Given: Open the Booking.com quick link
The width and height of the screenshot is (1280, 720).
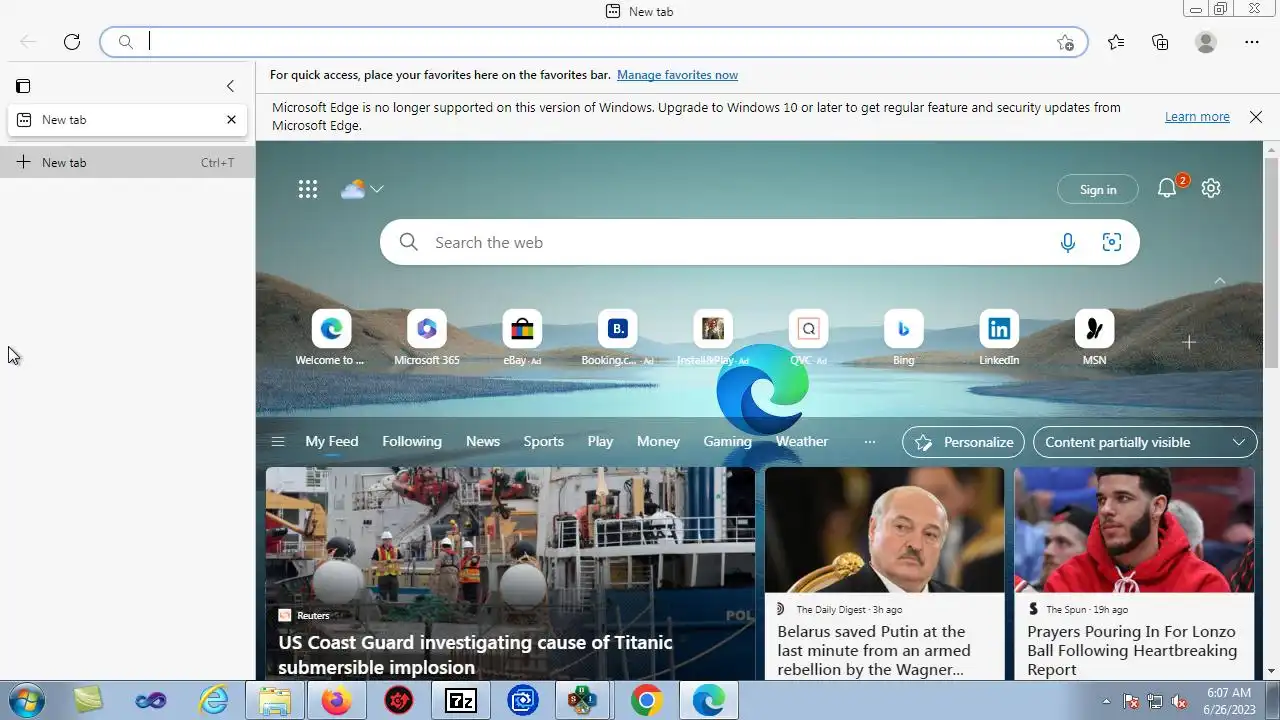Looking at the screenshot, I should point(617,338).
